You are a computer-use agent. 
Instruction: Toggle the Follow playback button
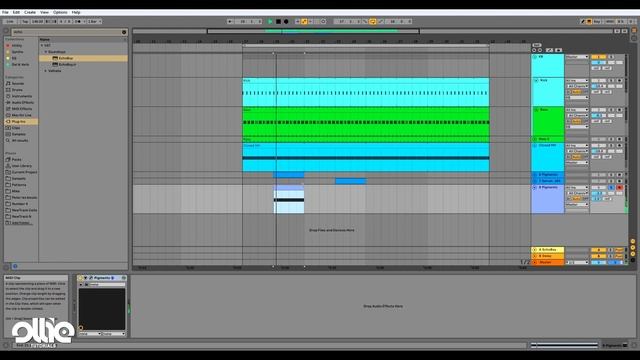[230, 21]
